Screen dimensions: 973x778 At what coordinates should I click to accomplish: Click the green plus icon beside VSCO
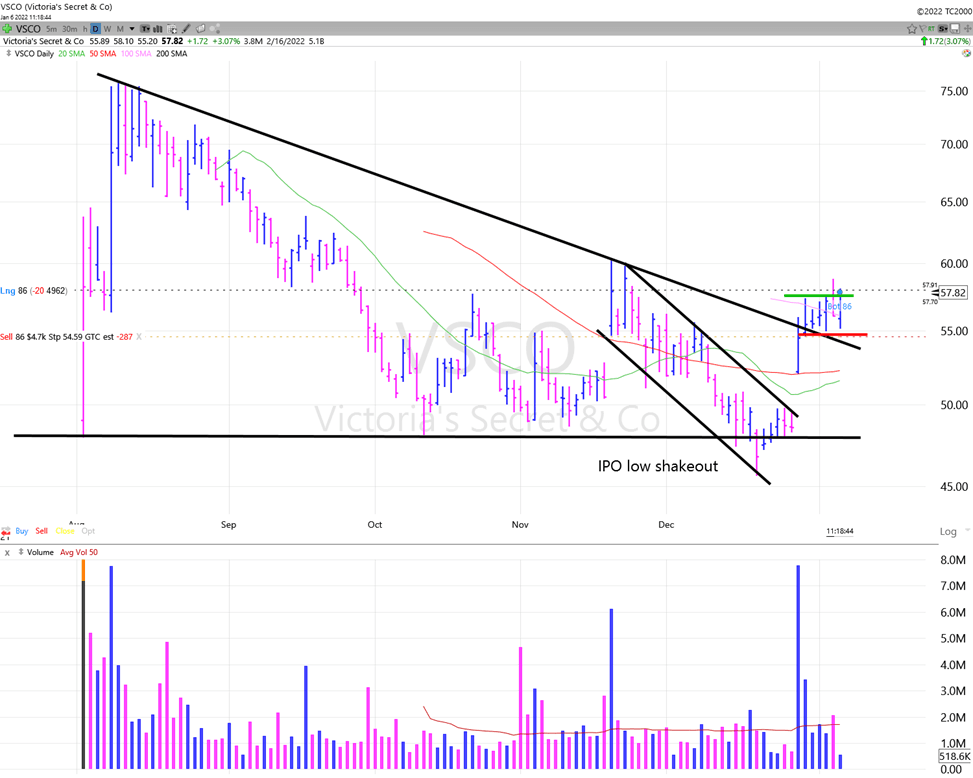pos(8,29)
